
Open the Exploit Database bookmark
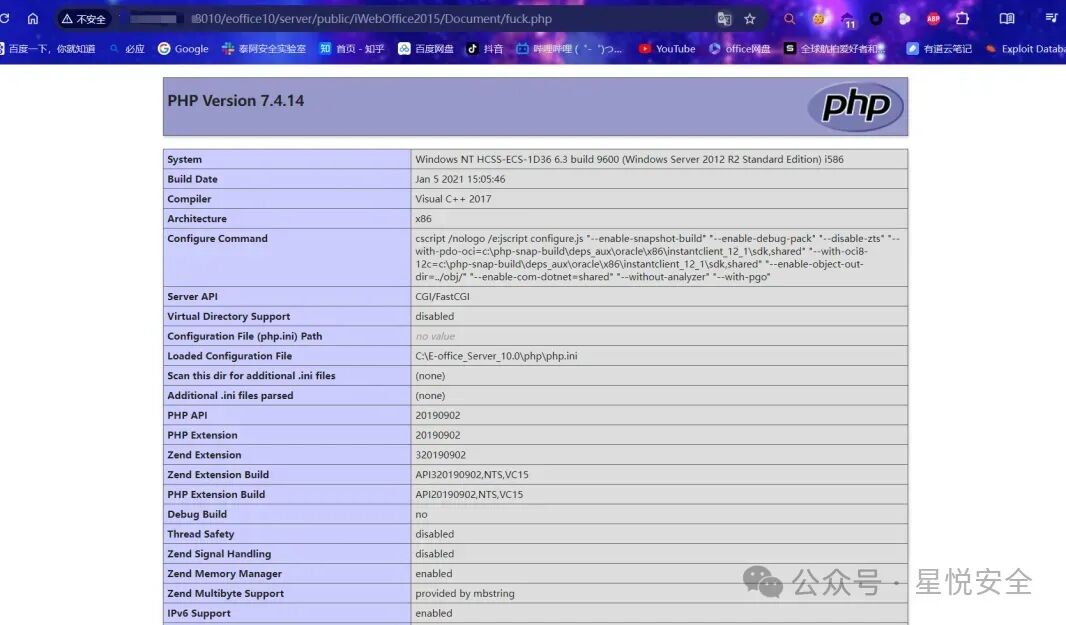pyautogui.click(x=1025, y=49)
